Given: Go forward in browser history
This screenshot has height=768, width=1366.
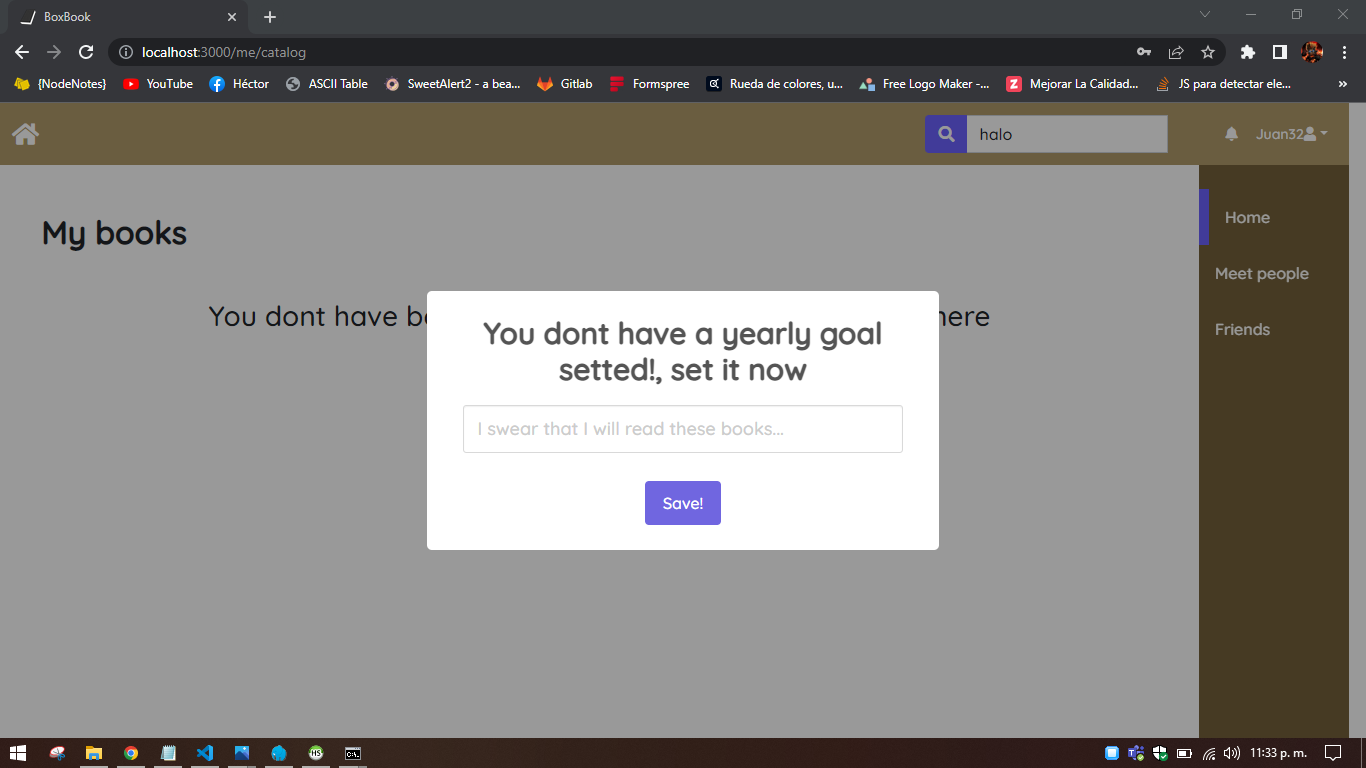Looking at the screenshot, I should tap(54, 52).
